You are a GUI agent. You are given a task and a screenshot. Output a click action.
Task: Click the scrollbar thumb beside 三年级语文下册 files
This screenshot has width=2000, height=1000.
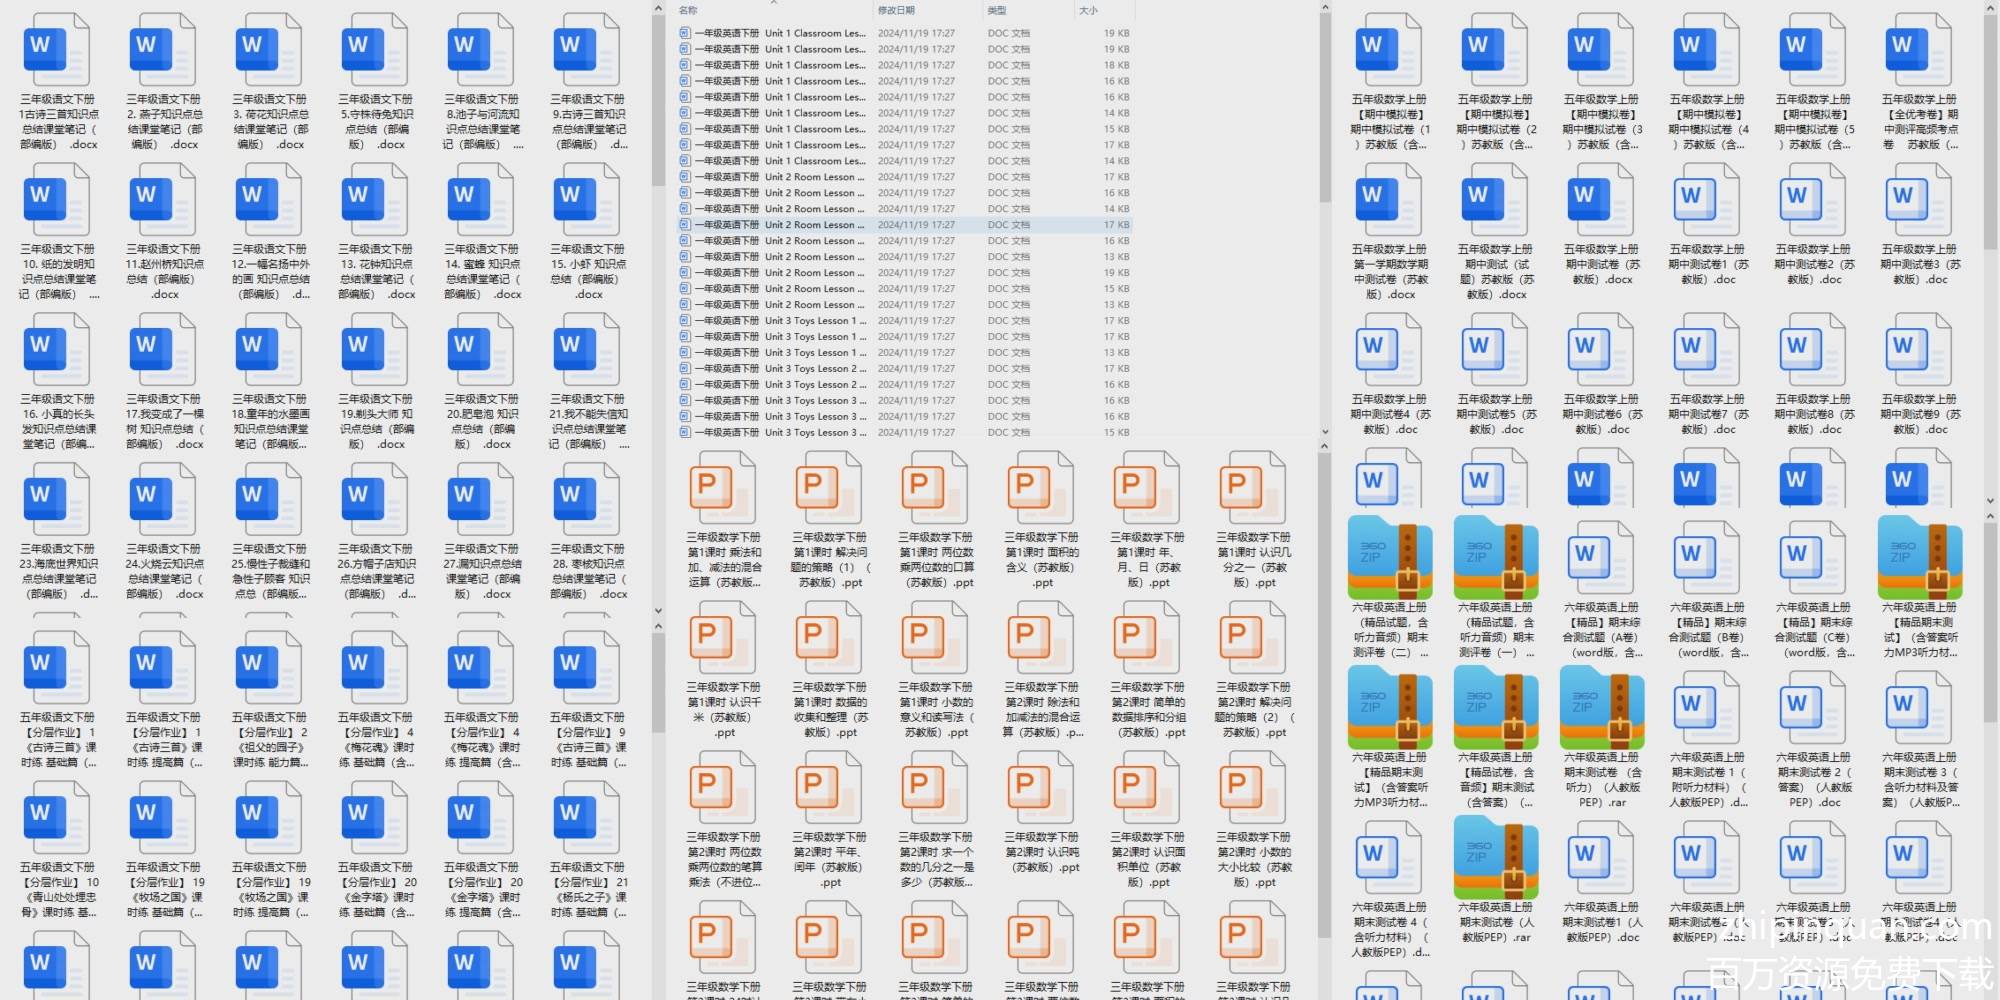tap(658, 100)
